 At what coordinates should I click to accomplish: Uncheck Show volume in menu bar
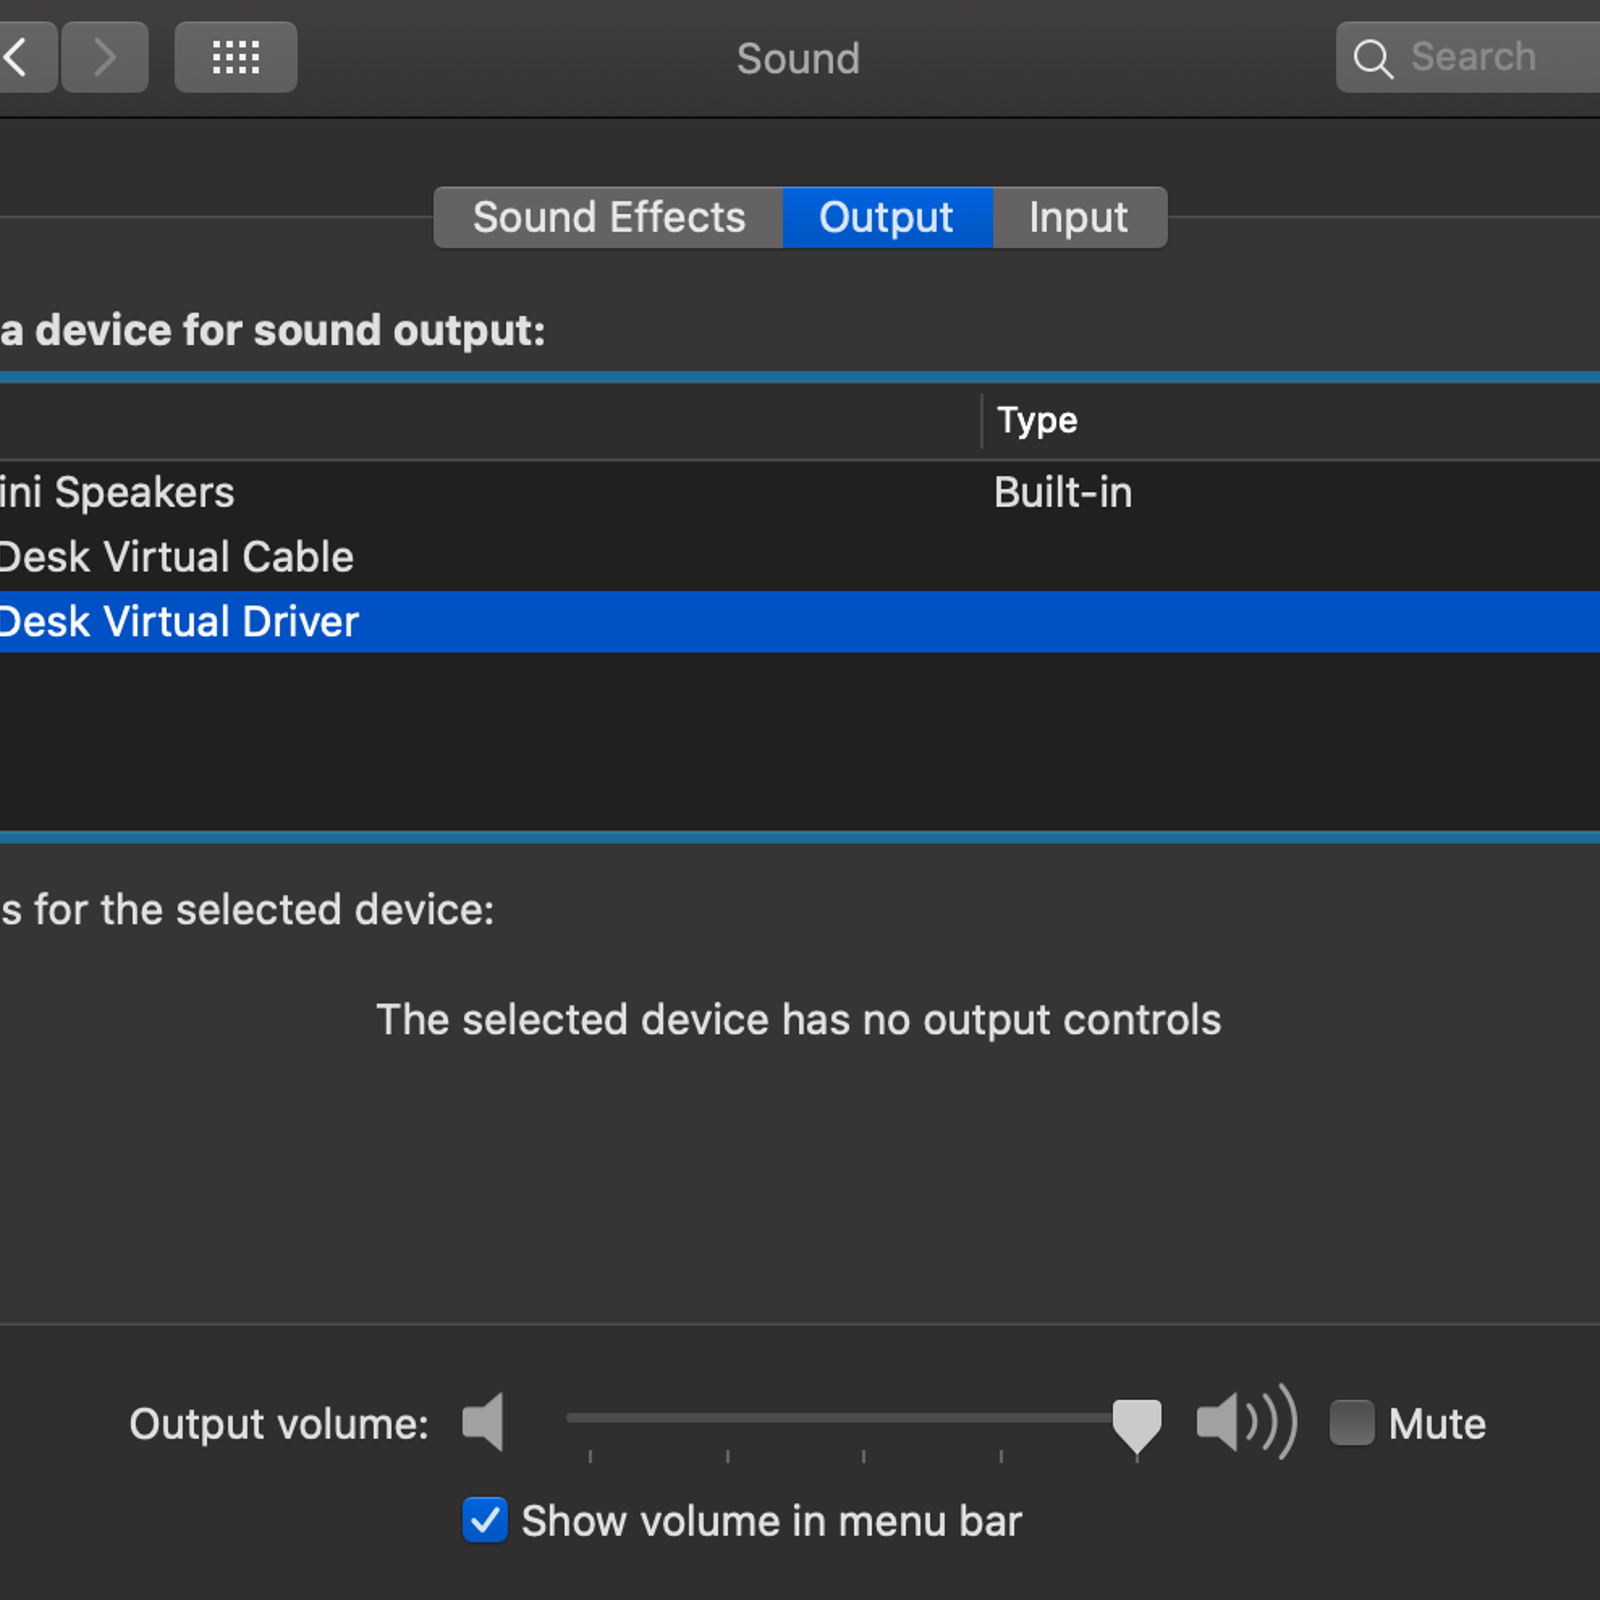pyautogui.click(x=485, y=1520)
